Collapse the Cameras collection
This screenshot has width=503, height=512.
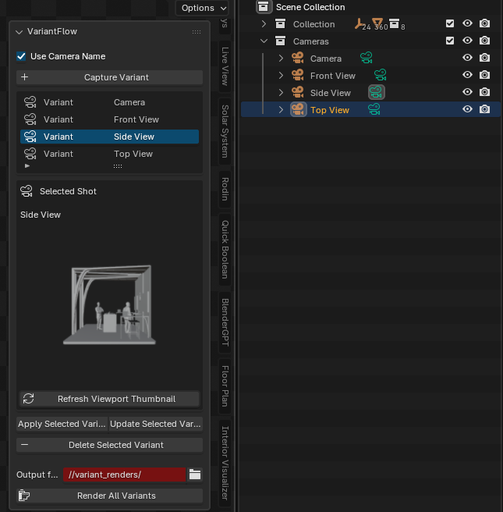(264, 41)
